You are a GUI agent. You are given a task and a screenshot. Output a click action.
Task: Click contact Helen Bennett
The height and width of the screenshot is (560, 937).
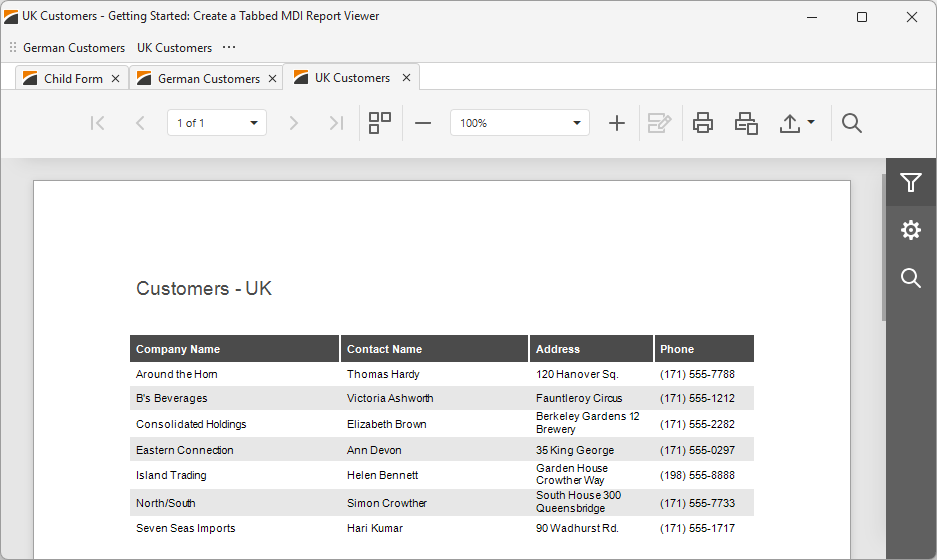[382, 475]
